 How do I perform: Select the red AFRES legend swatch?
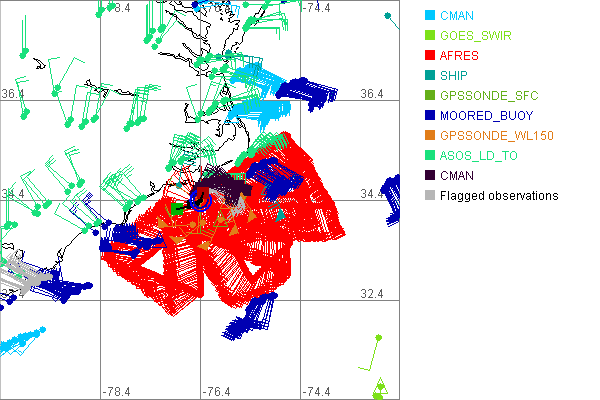point(430,56)
